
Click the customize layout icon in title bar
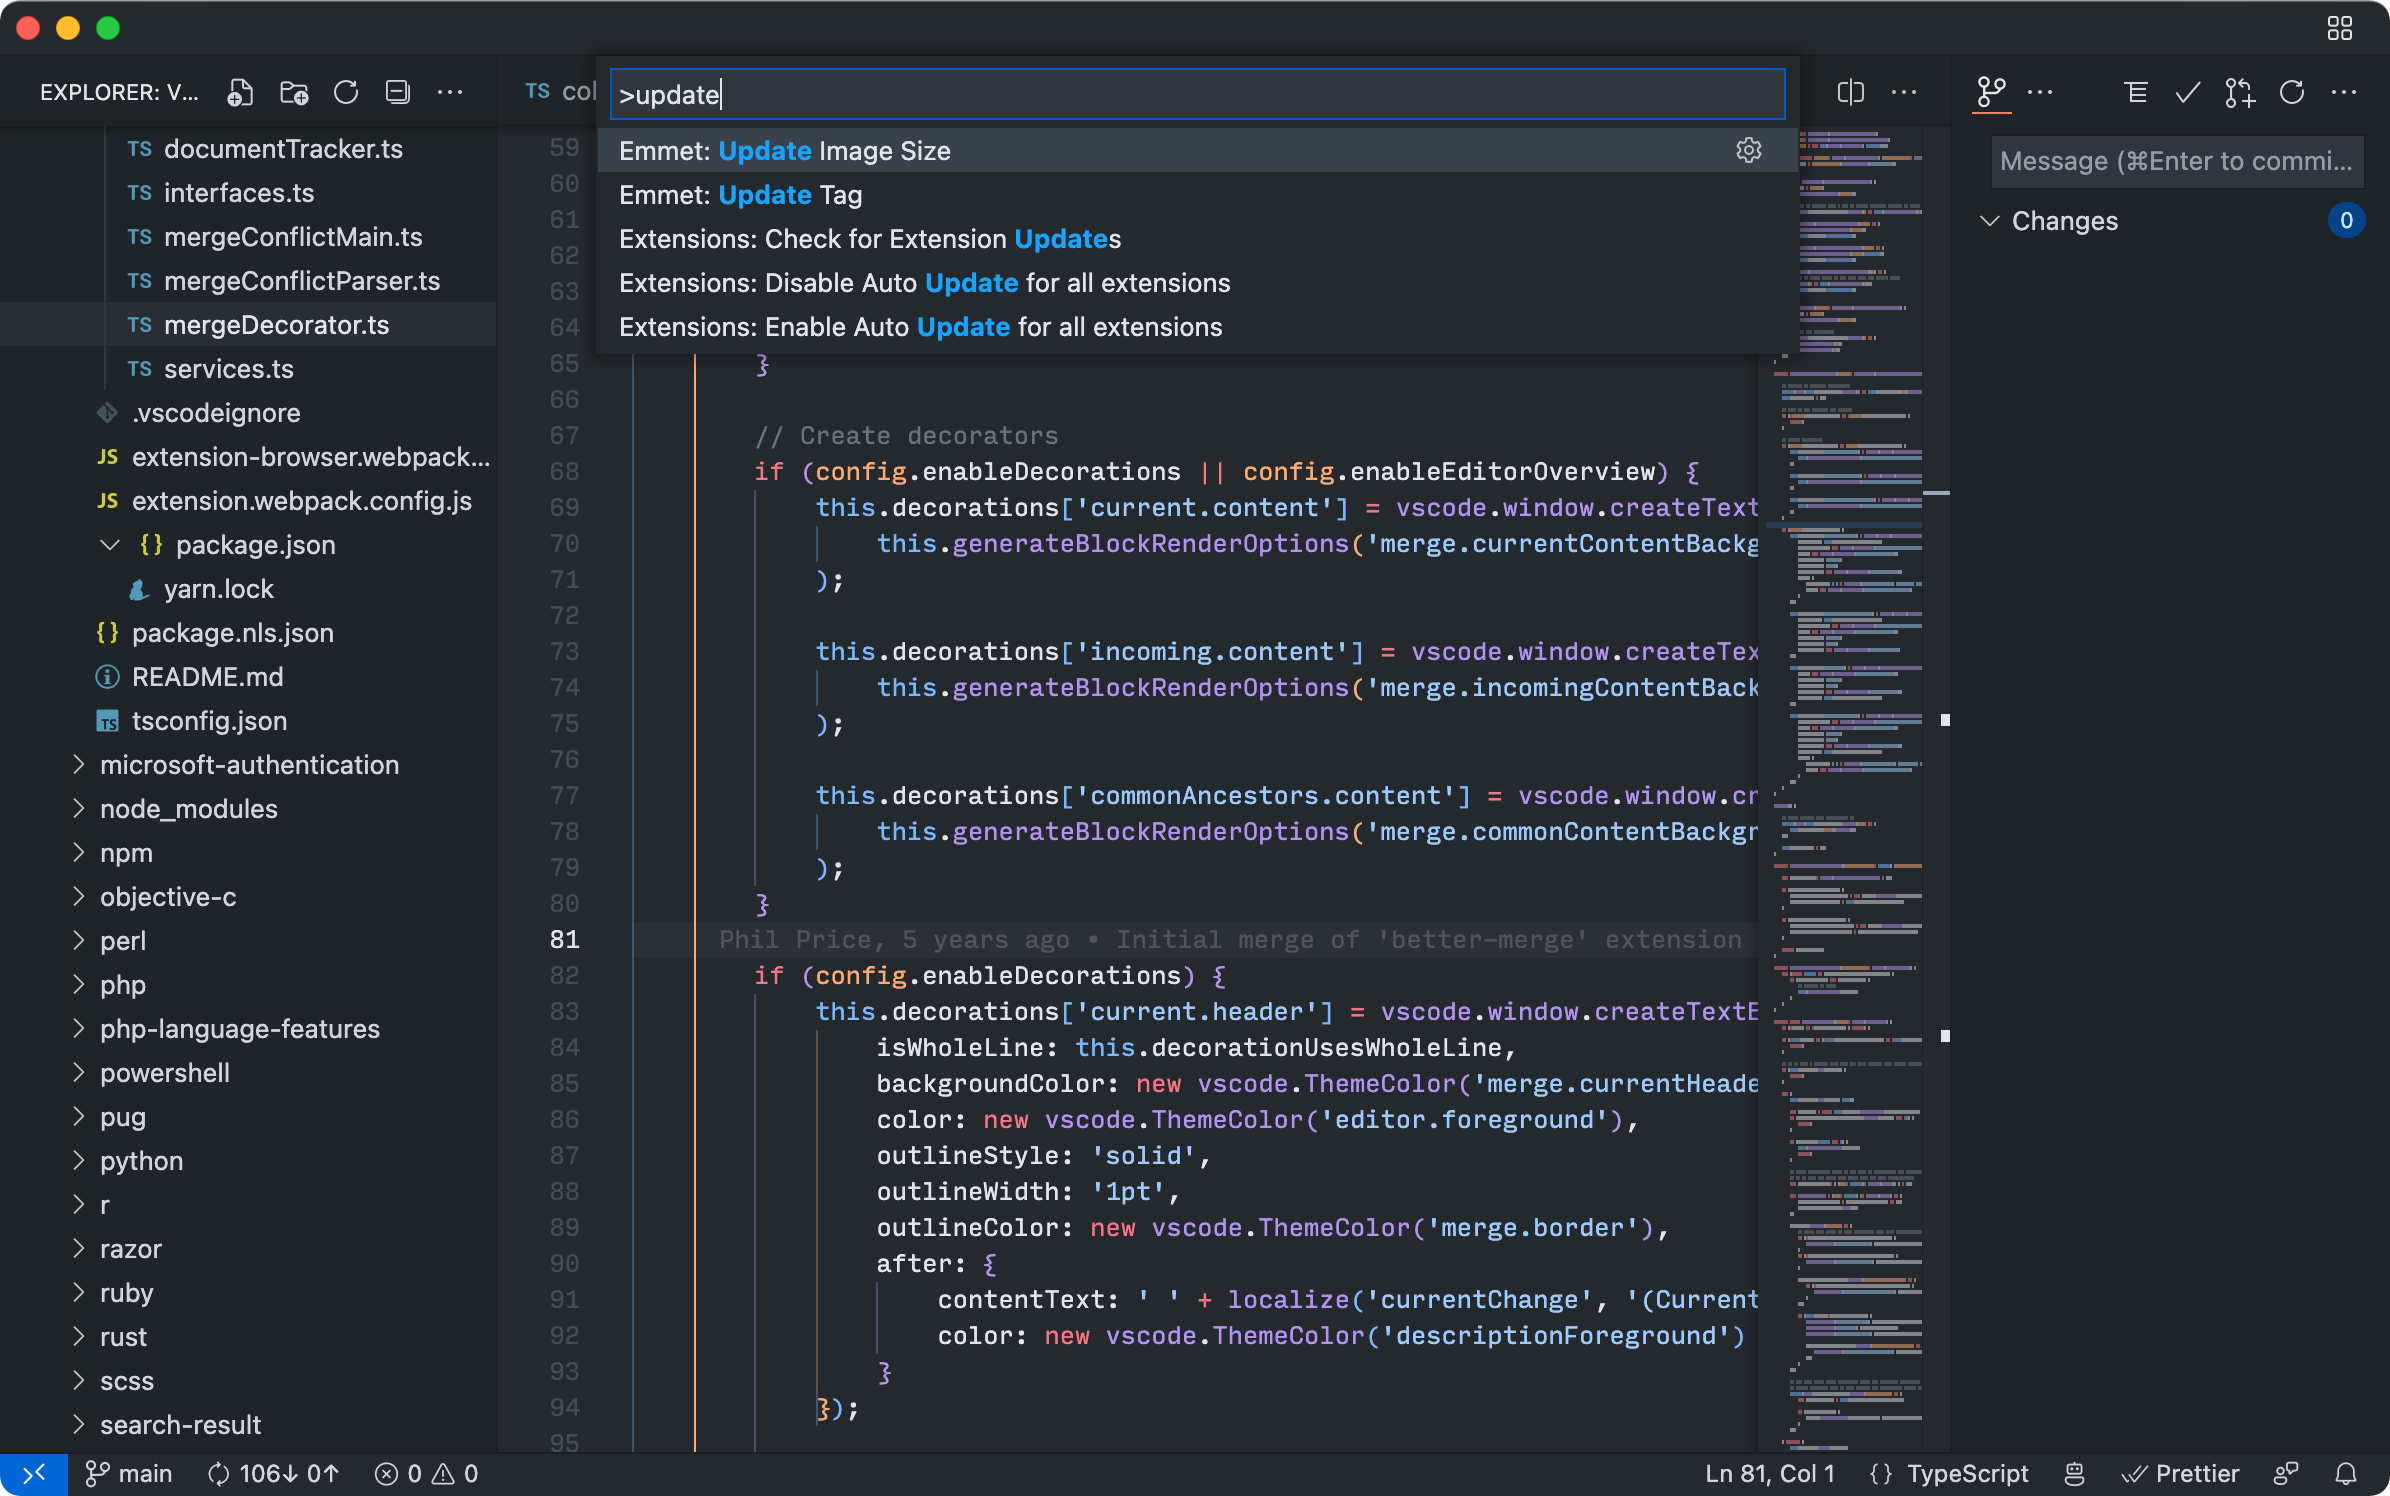click(2340, 28)
